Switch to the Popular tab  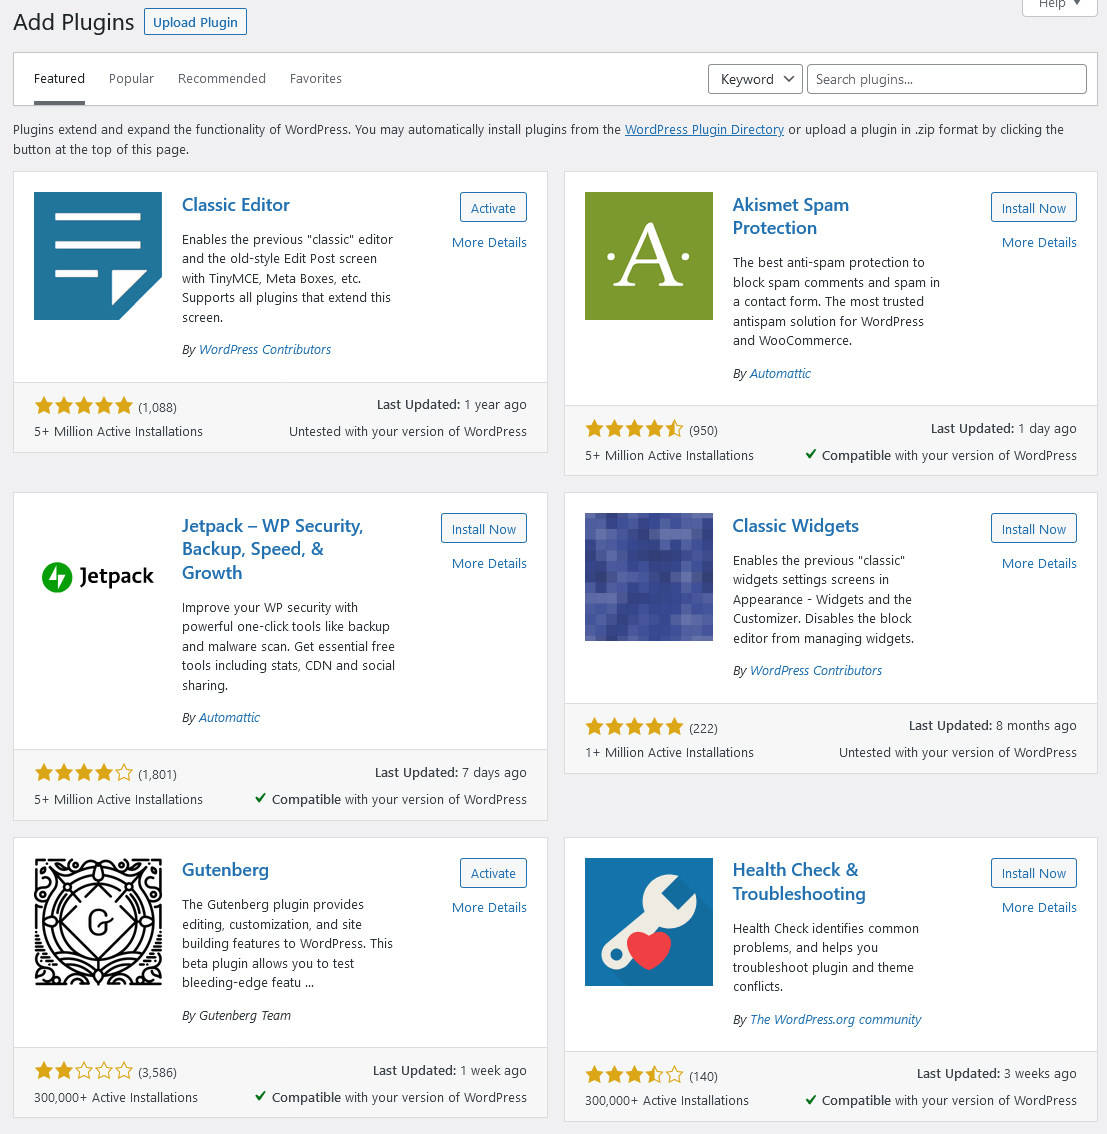point(131,79)
